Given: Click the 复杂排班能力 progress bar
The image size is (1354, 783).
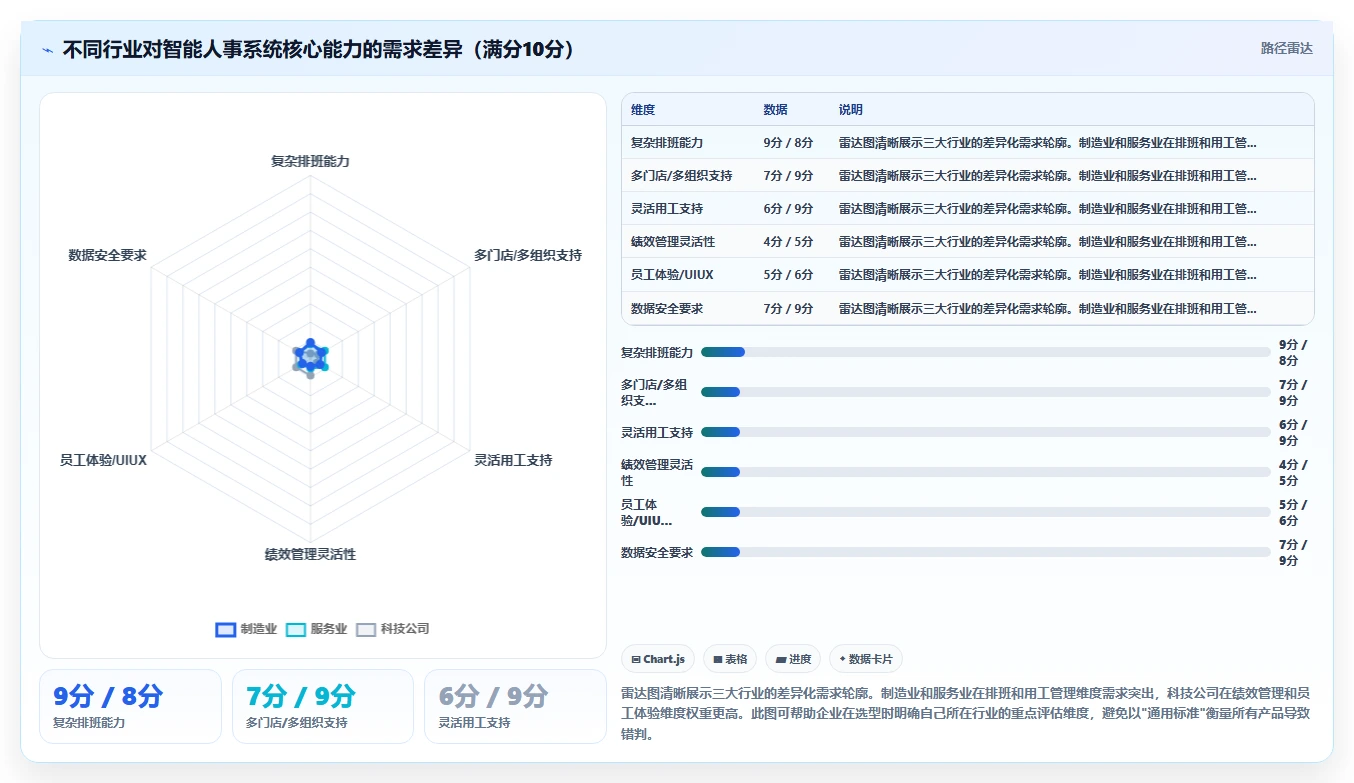Looking at the screenshot, I should 985,352.
